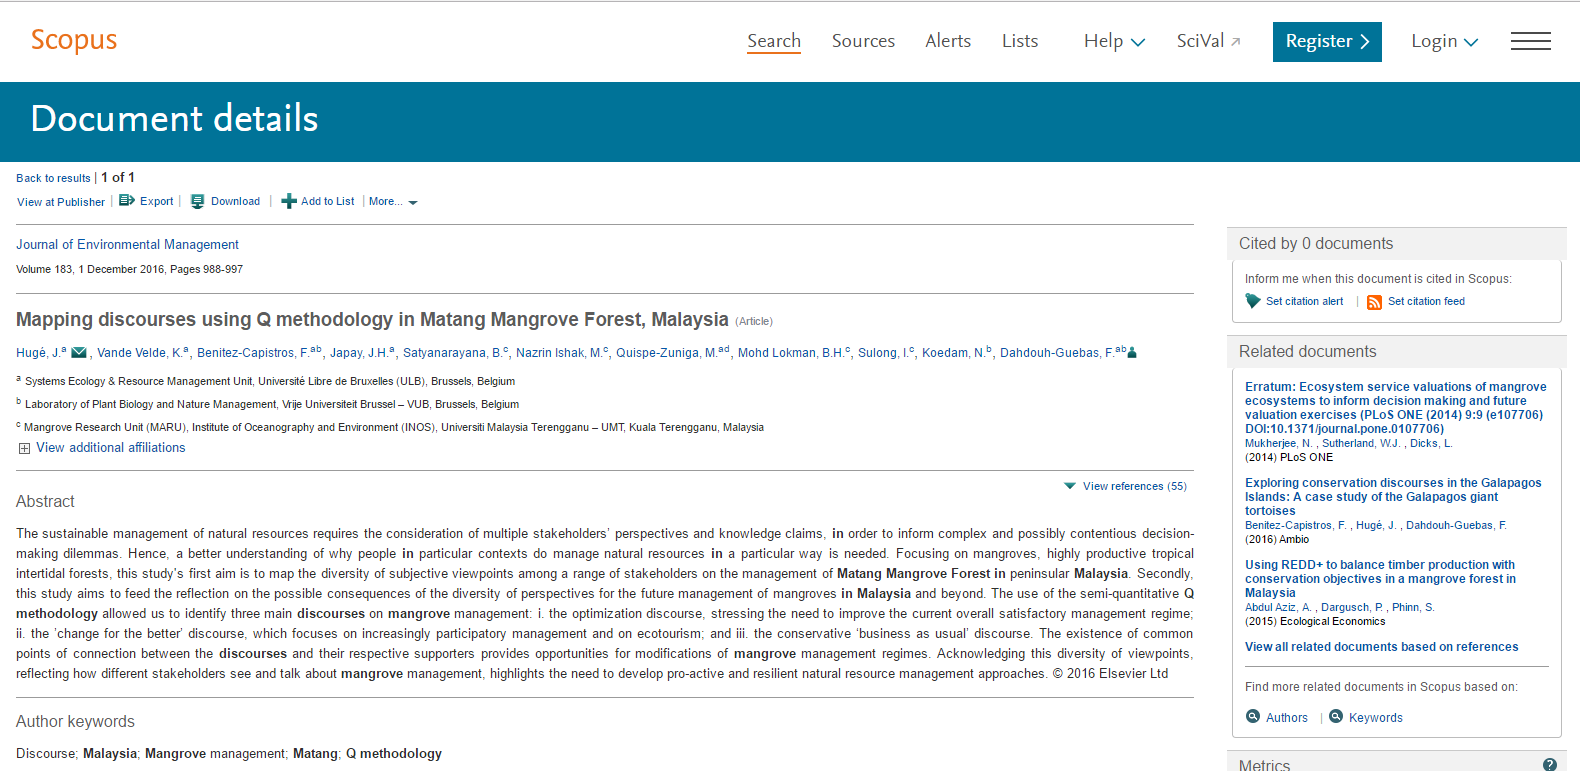Click the Download icon
Viewport: 1580px width, 771px height.
(198, 201)
